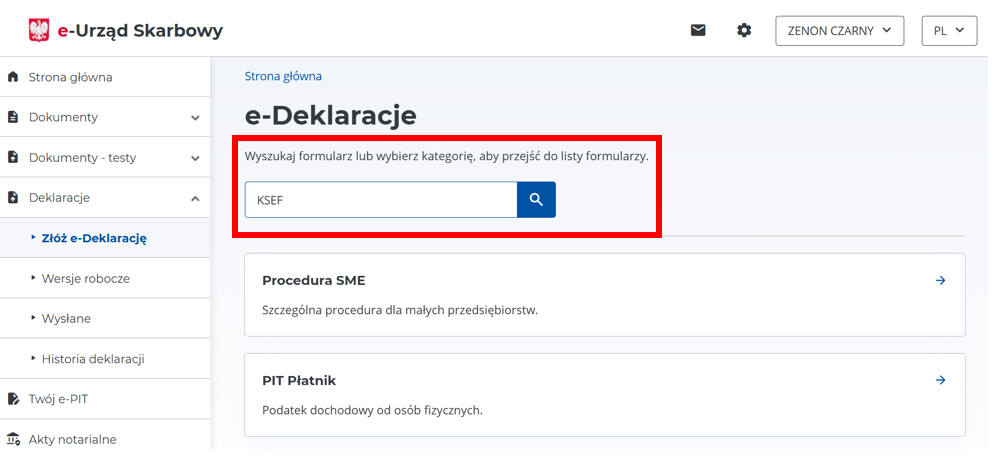
Task: Open the messages envelope icon
Action: pos(698,31)
